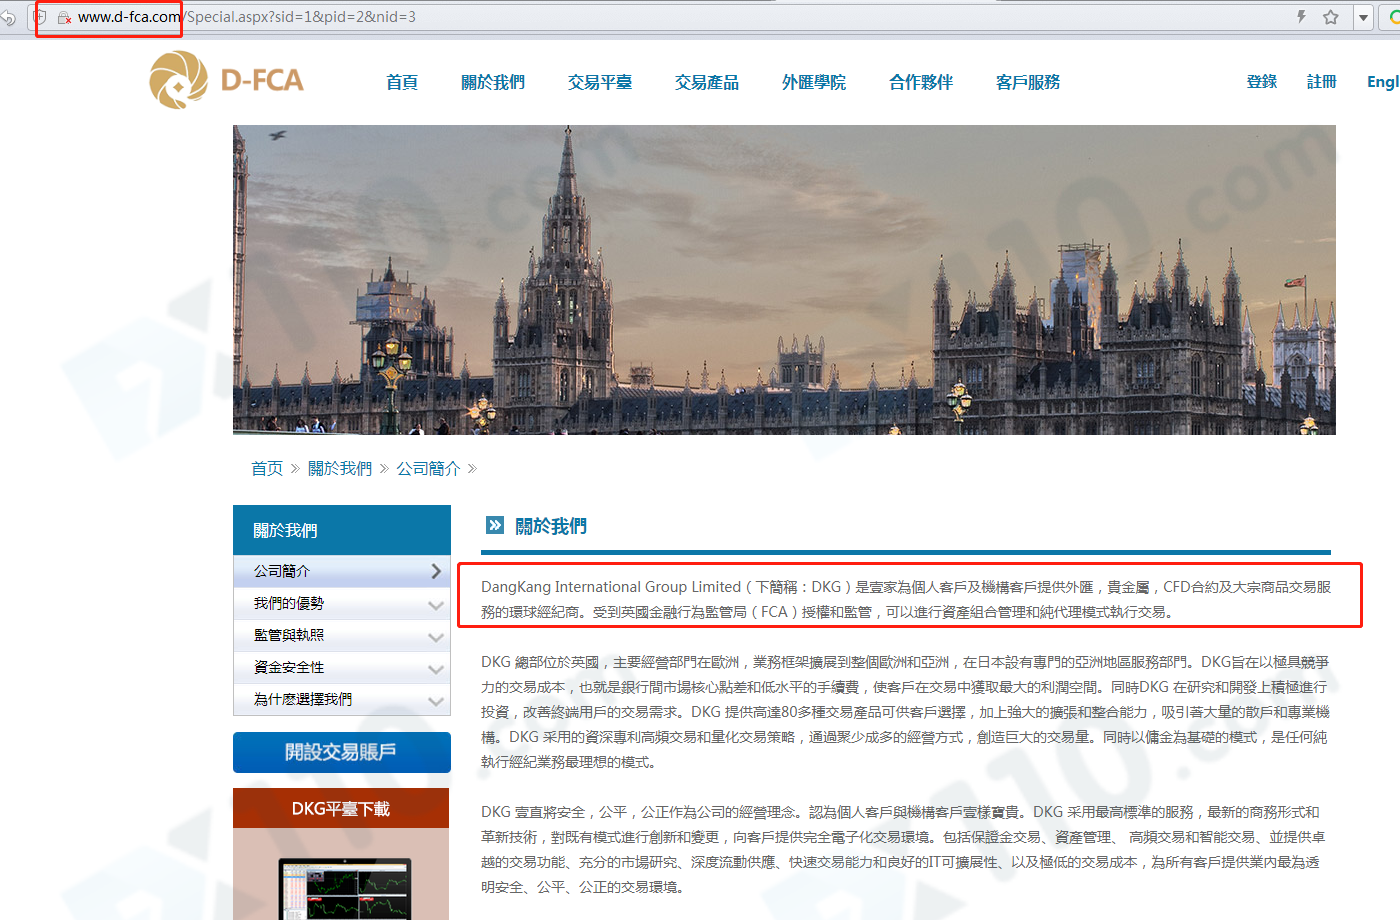Screen dimensions: 1400x920
Task: Click the trading platform screenshot thumbnail
Action: pyautogui.click(x=345, y=888)
